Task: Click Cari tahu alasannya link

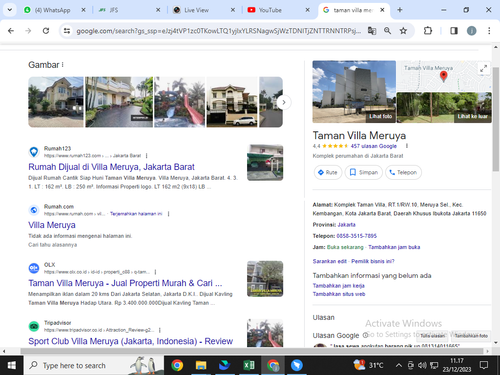Action: [52, 245]
